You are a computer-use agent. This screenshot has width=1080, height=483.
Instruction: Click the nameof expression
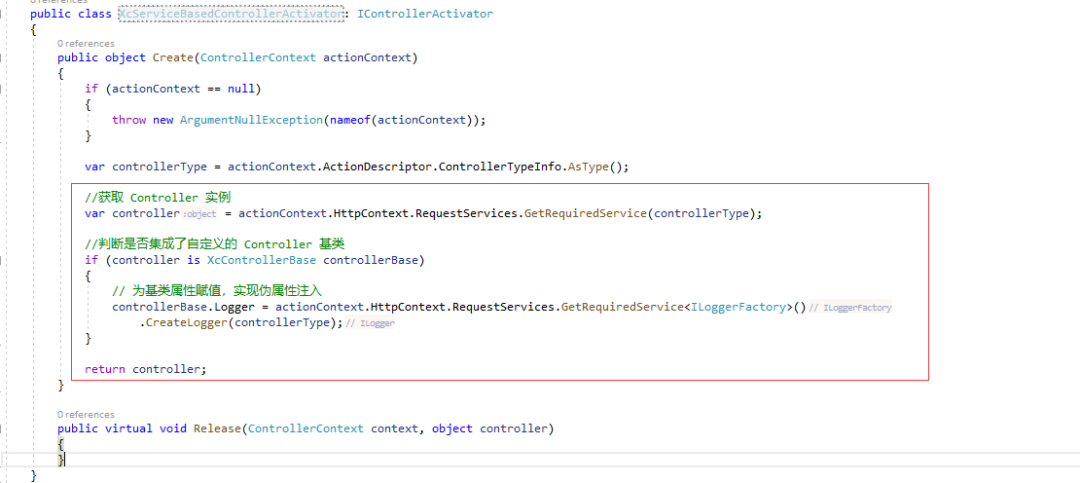(x=350, y=119)
